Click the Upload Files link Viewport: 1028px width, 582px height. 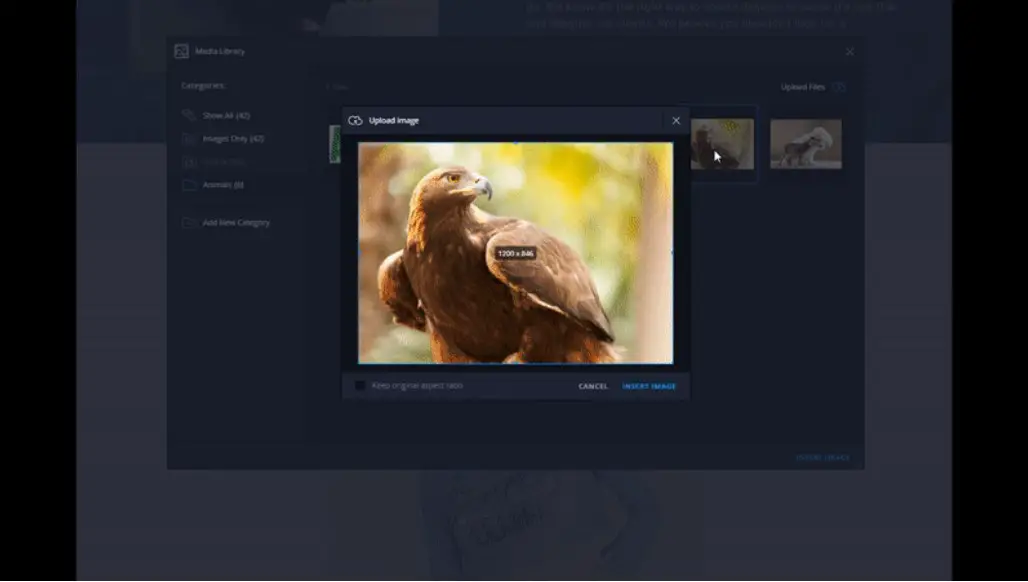tap(802, 88)
